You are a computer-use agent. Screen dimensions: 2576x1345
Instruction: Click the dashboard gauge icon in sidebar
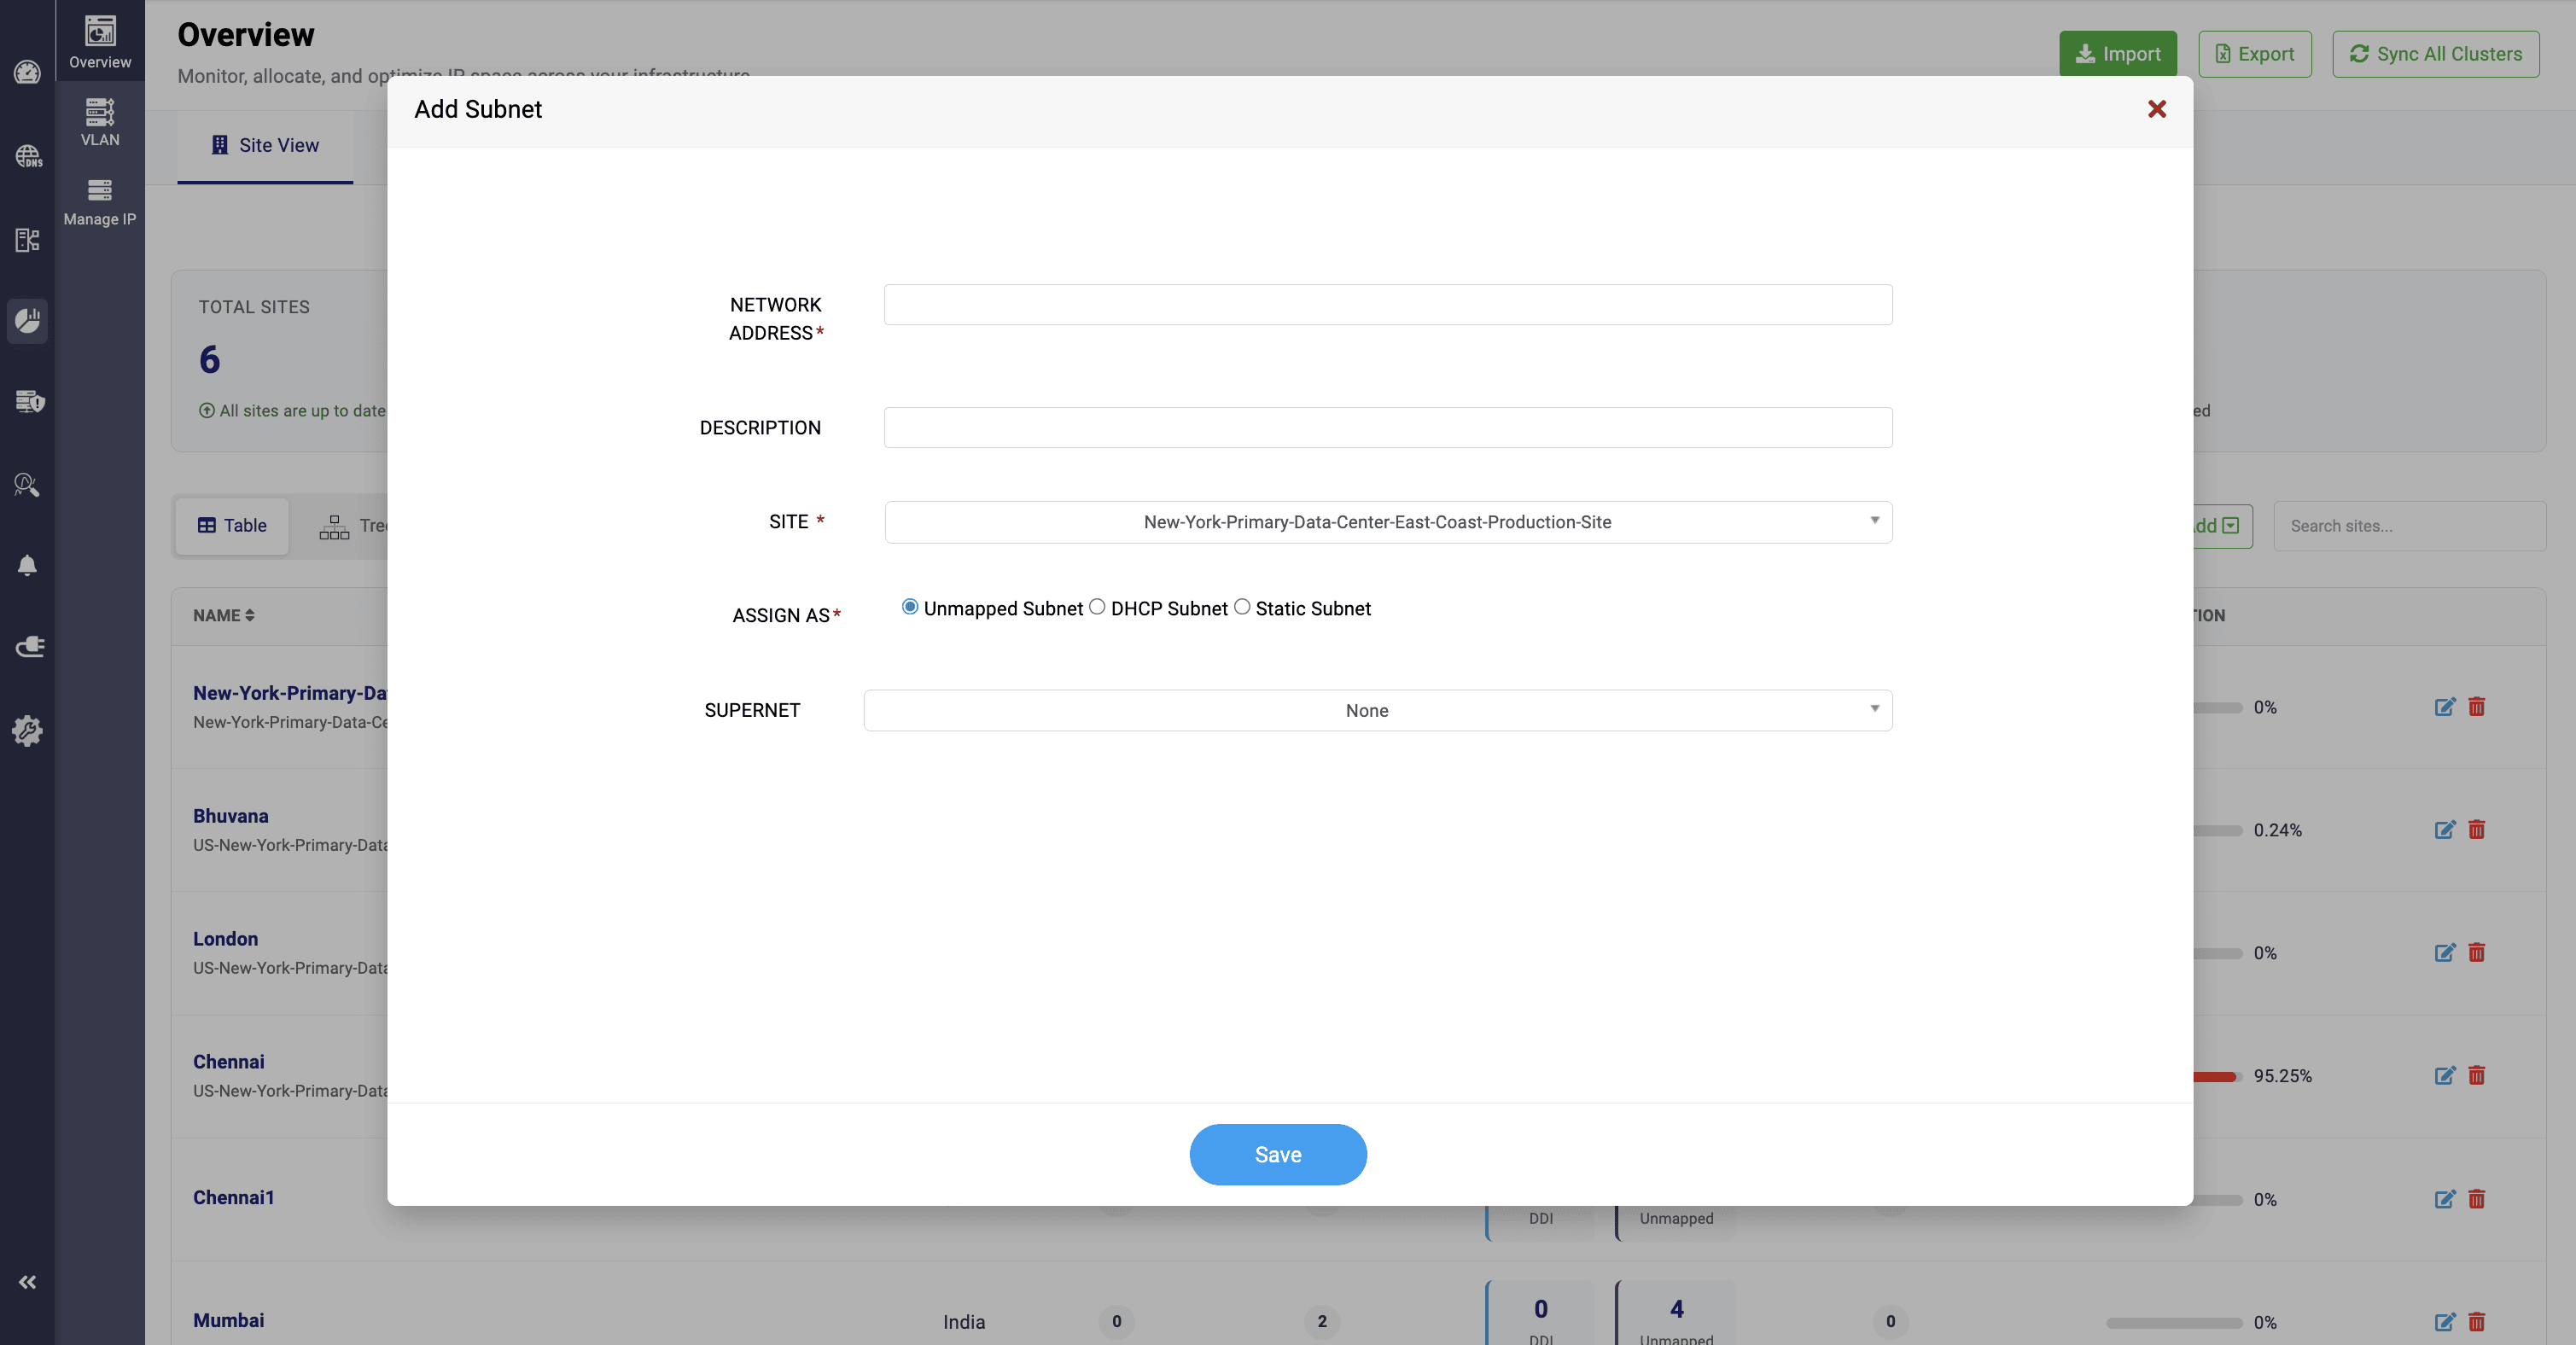coord(27,72)
